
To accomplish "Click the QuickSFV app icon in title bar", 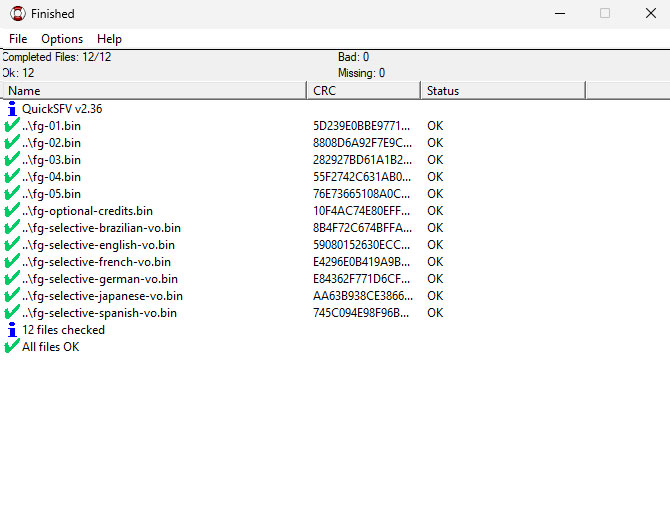I will (x=17, y=14).
